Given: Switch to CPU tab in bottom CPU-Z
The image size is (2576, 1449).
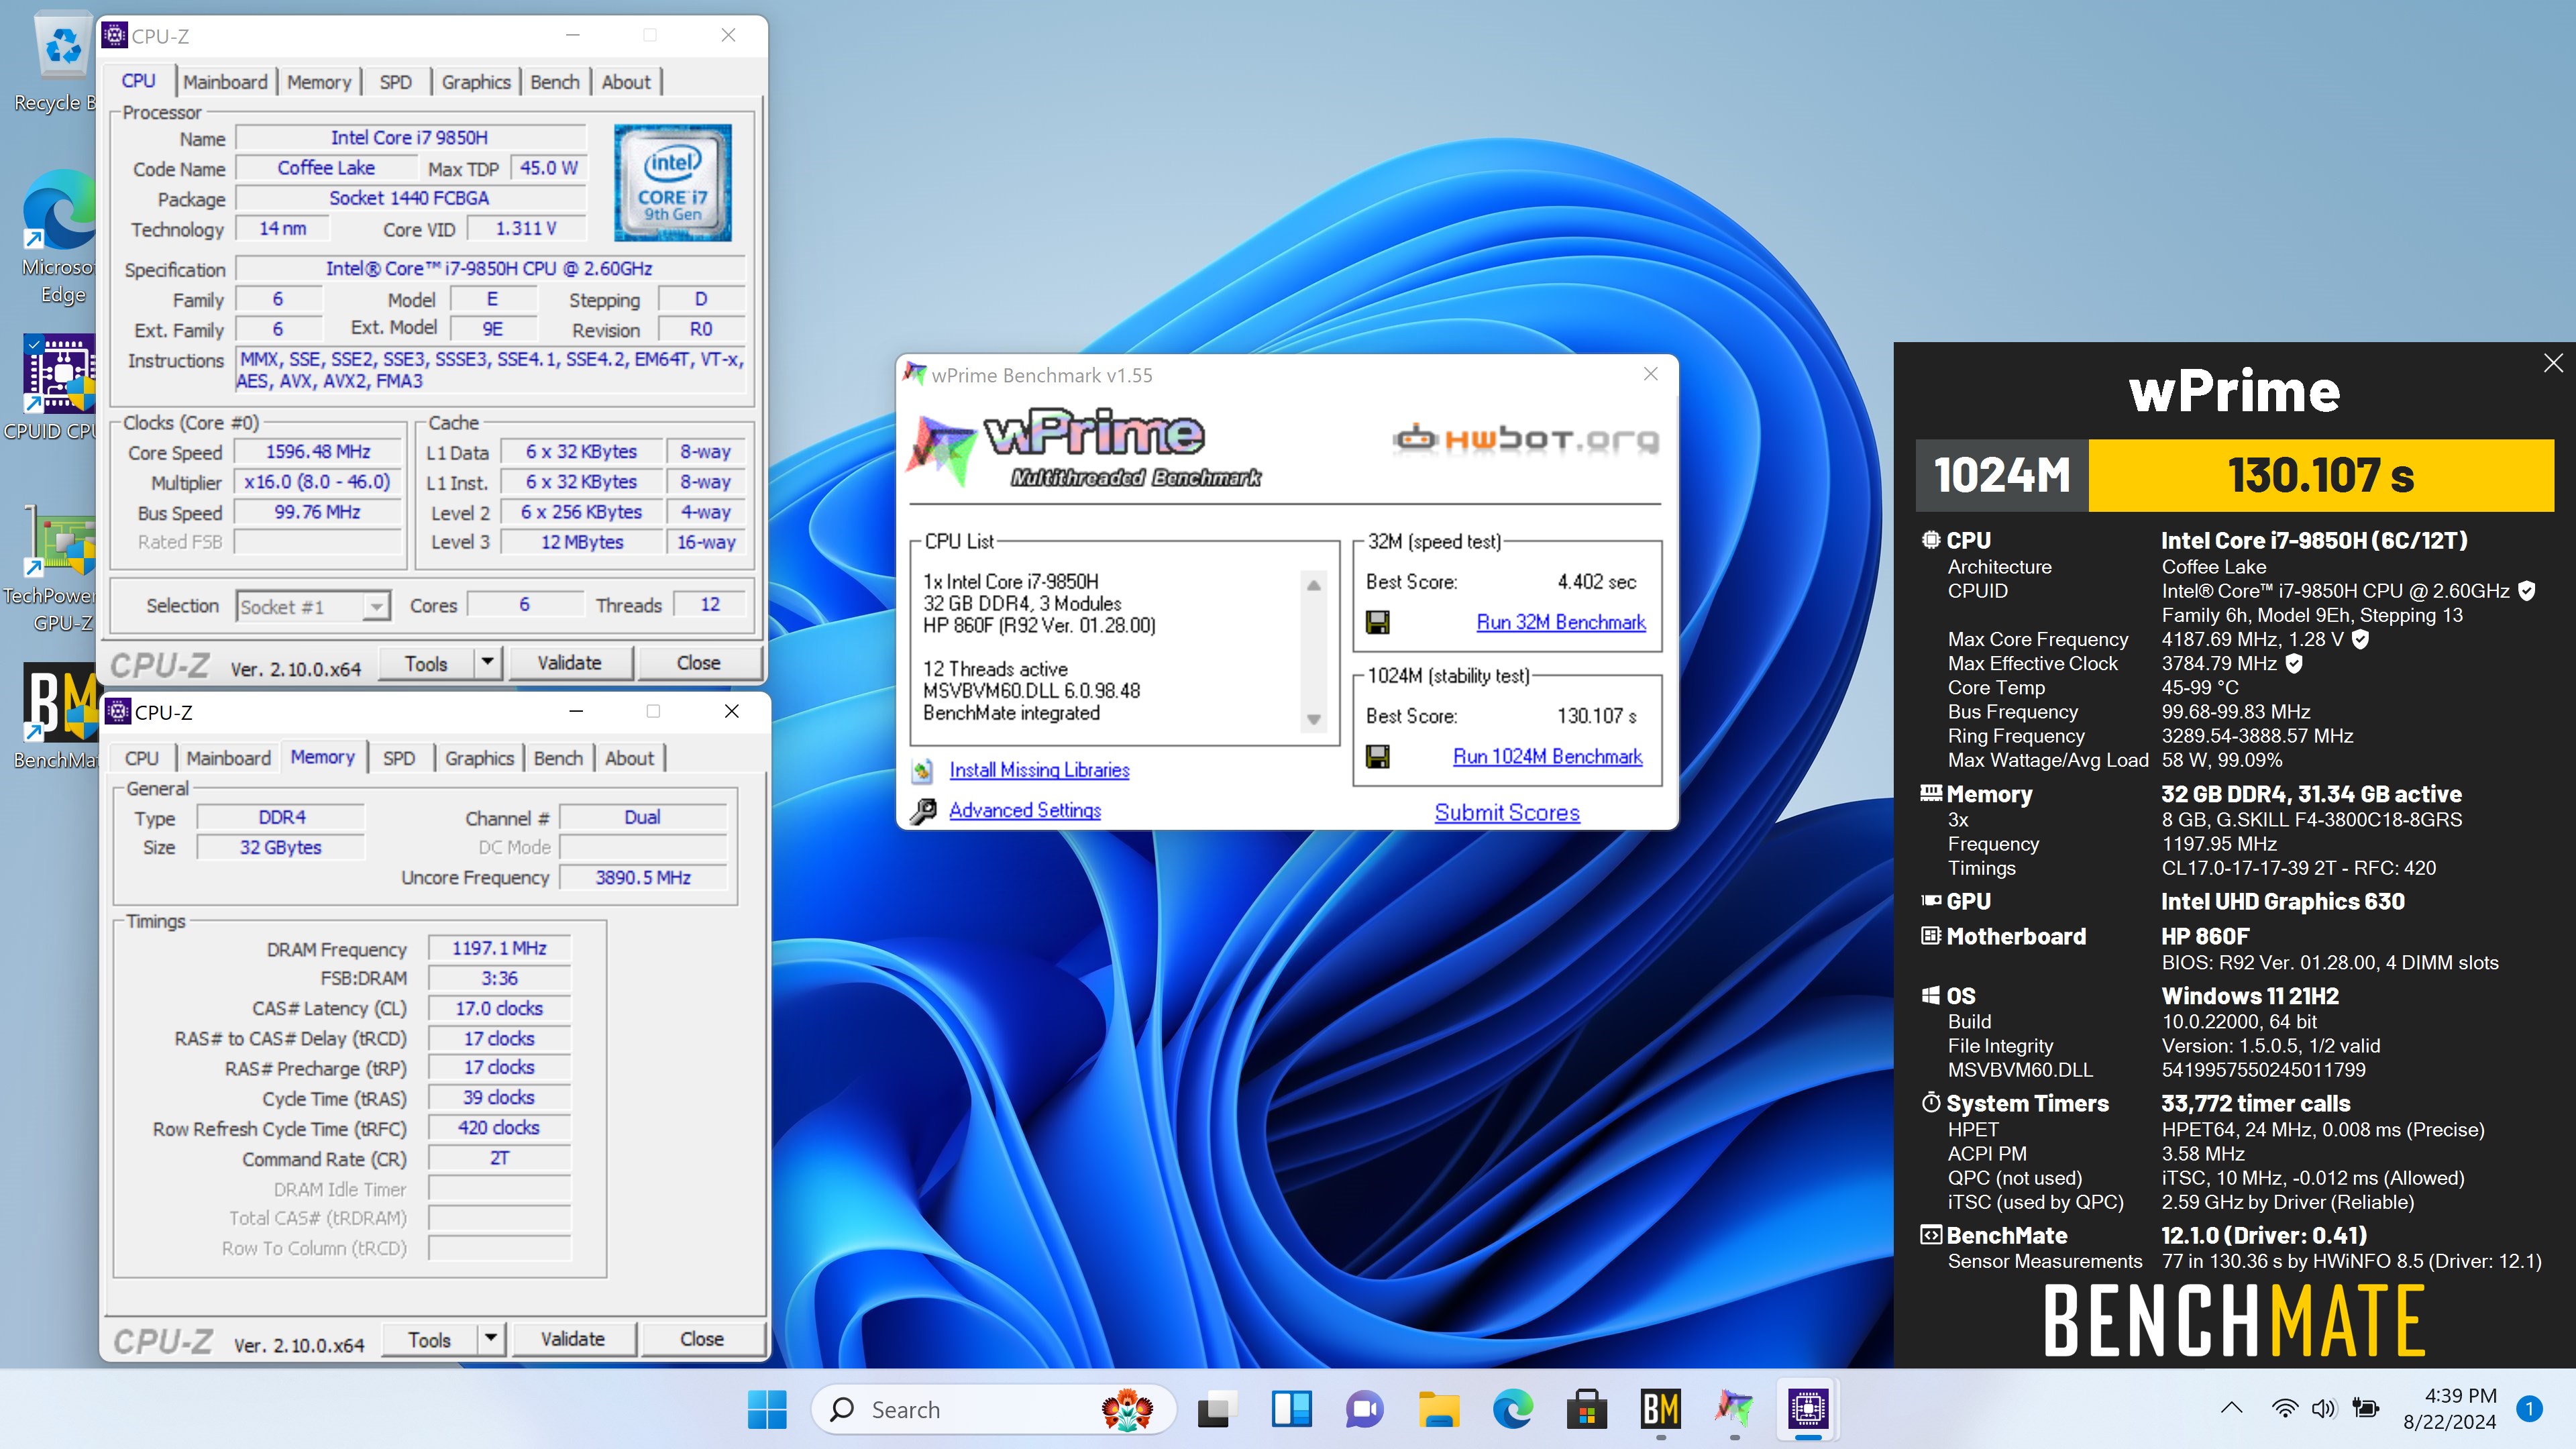Looking at the screenshot, I should 141,758.
